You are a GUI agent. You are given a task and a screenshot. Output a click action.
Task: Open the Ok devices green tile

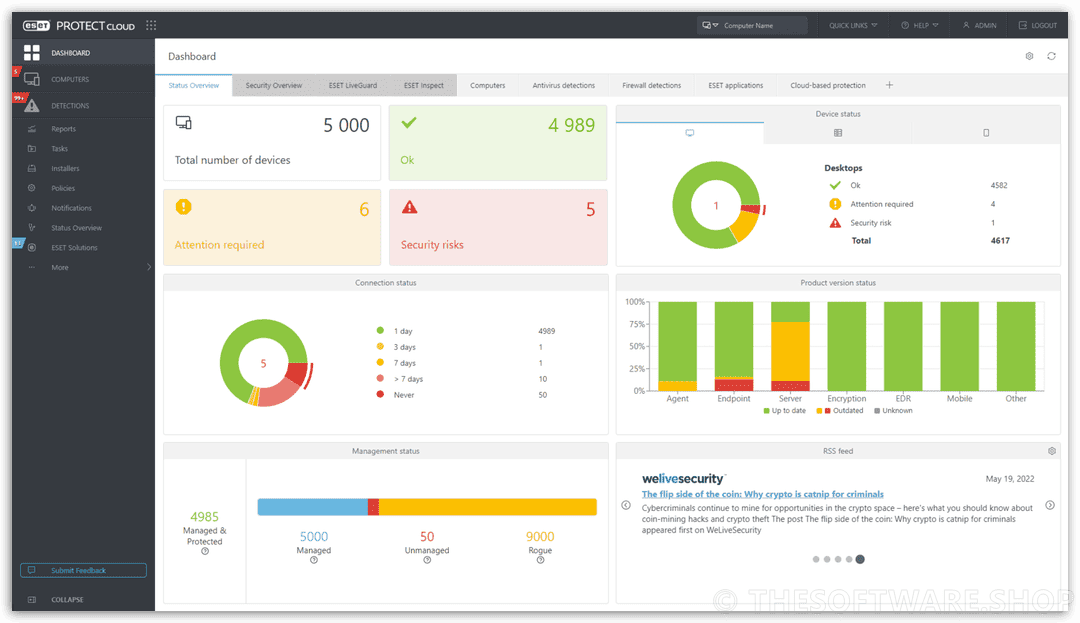pos(498,143)
